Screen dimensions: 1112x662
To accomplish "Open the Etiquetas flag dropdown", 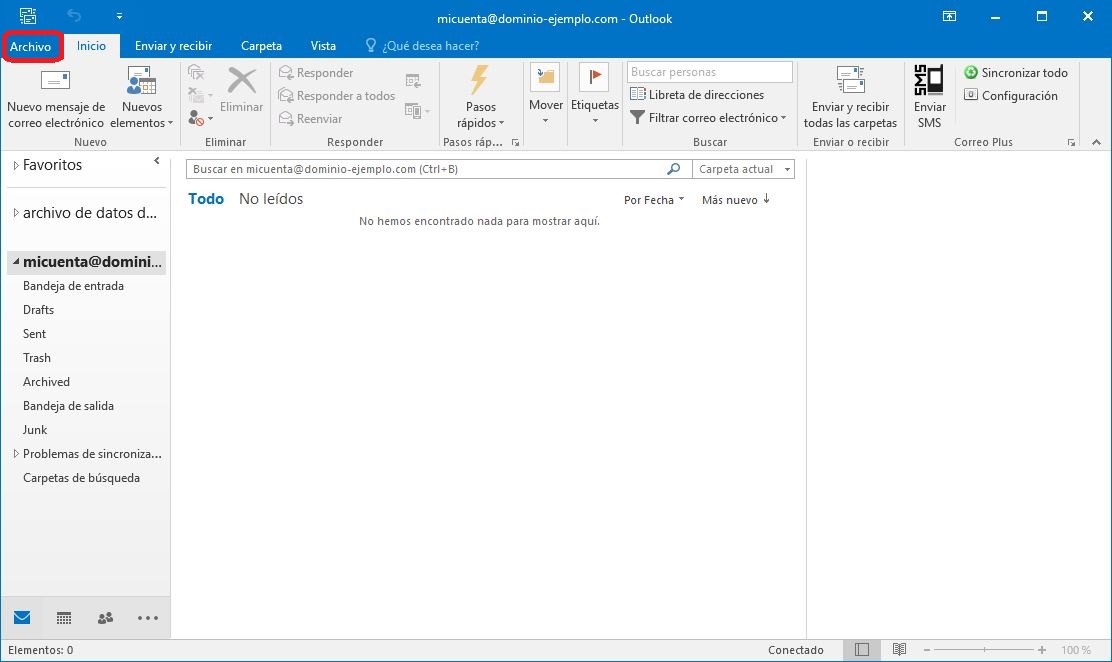I will (594, 94).
